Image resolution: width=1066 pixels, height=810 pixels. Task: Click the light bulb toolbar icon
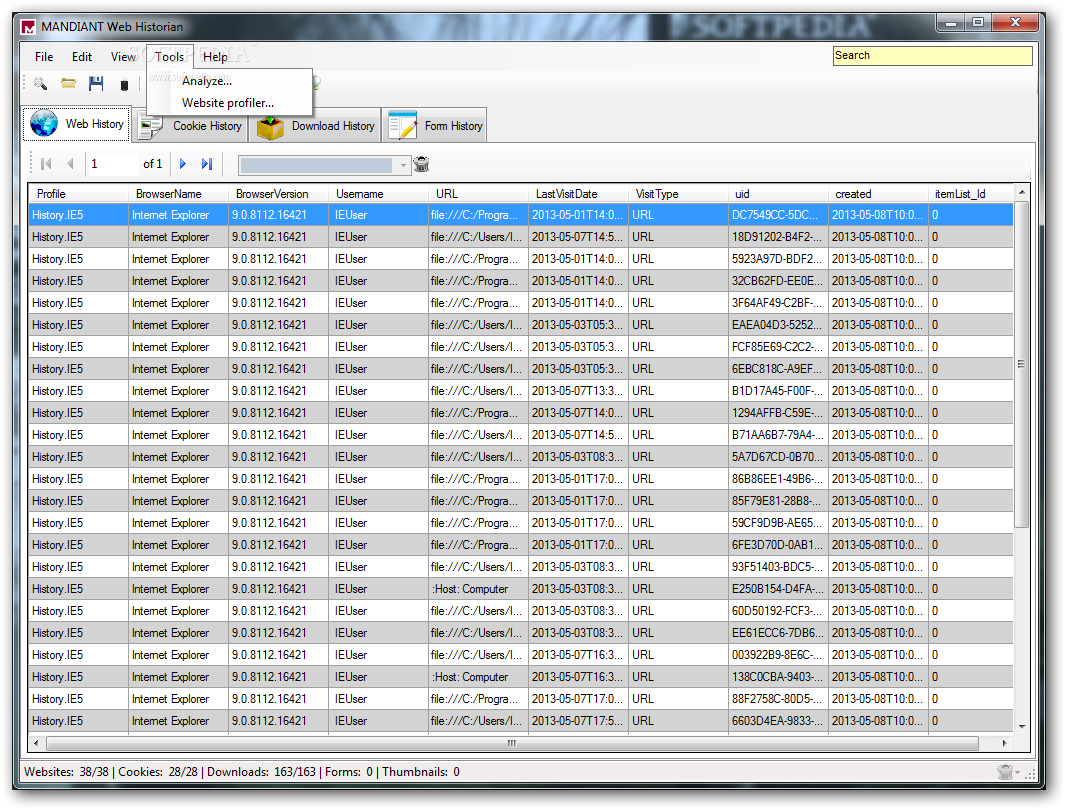(x=316, y=83)
